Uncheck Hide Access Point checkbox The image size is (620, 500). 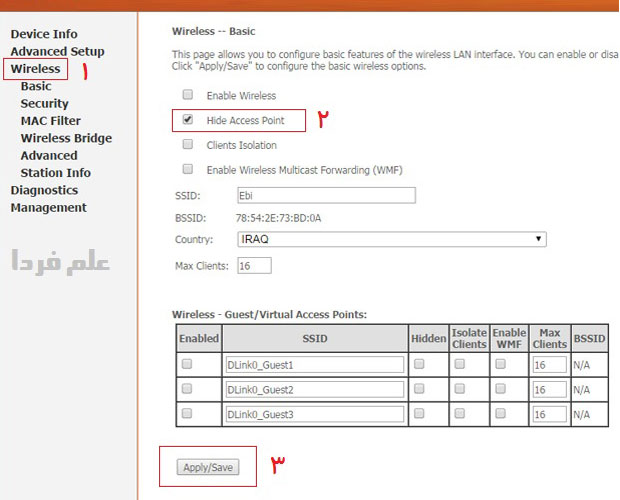point(187,120)
